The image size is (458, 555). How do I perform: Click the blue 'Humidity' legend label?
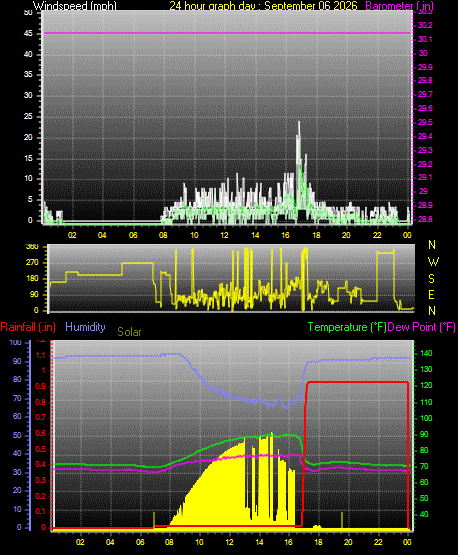pos(85,327)
